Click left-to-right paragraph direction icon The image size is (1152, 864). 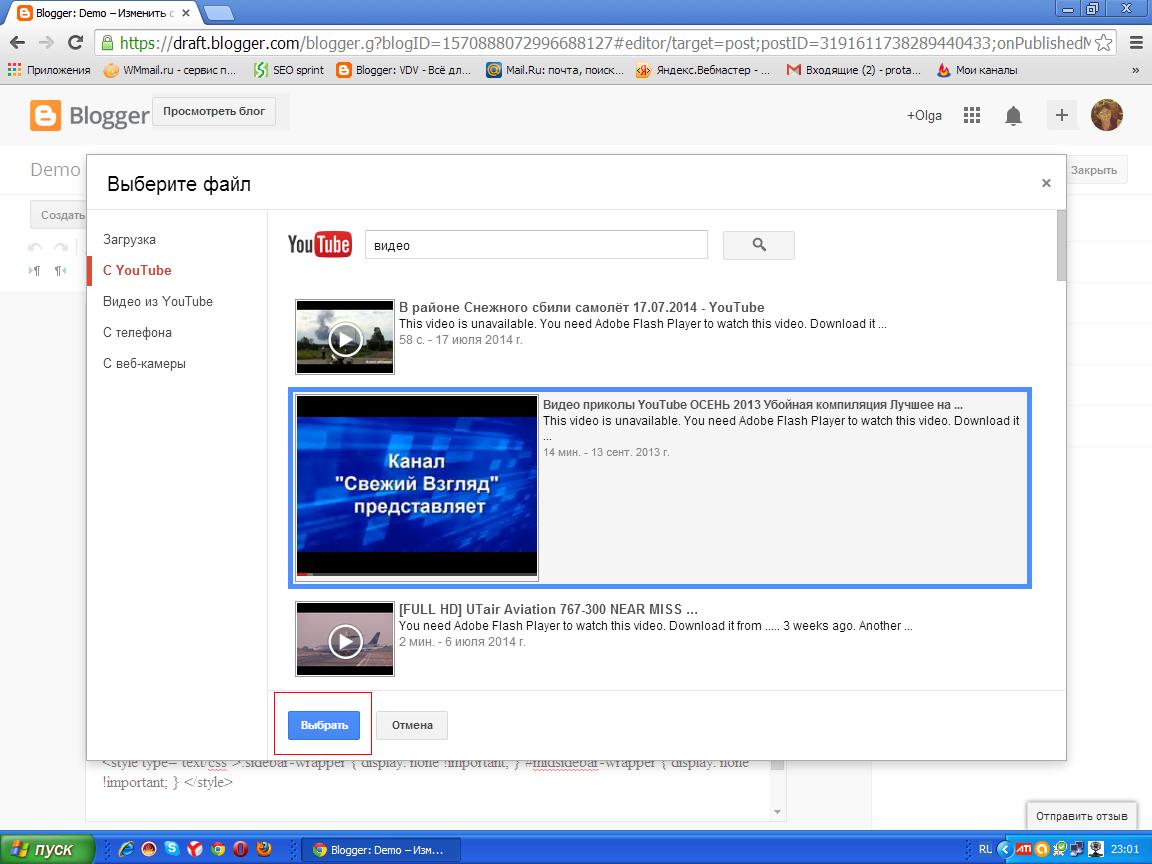(x=34, y=271)
